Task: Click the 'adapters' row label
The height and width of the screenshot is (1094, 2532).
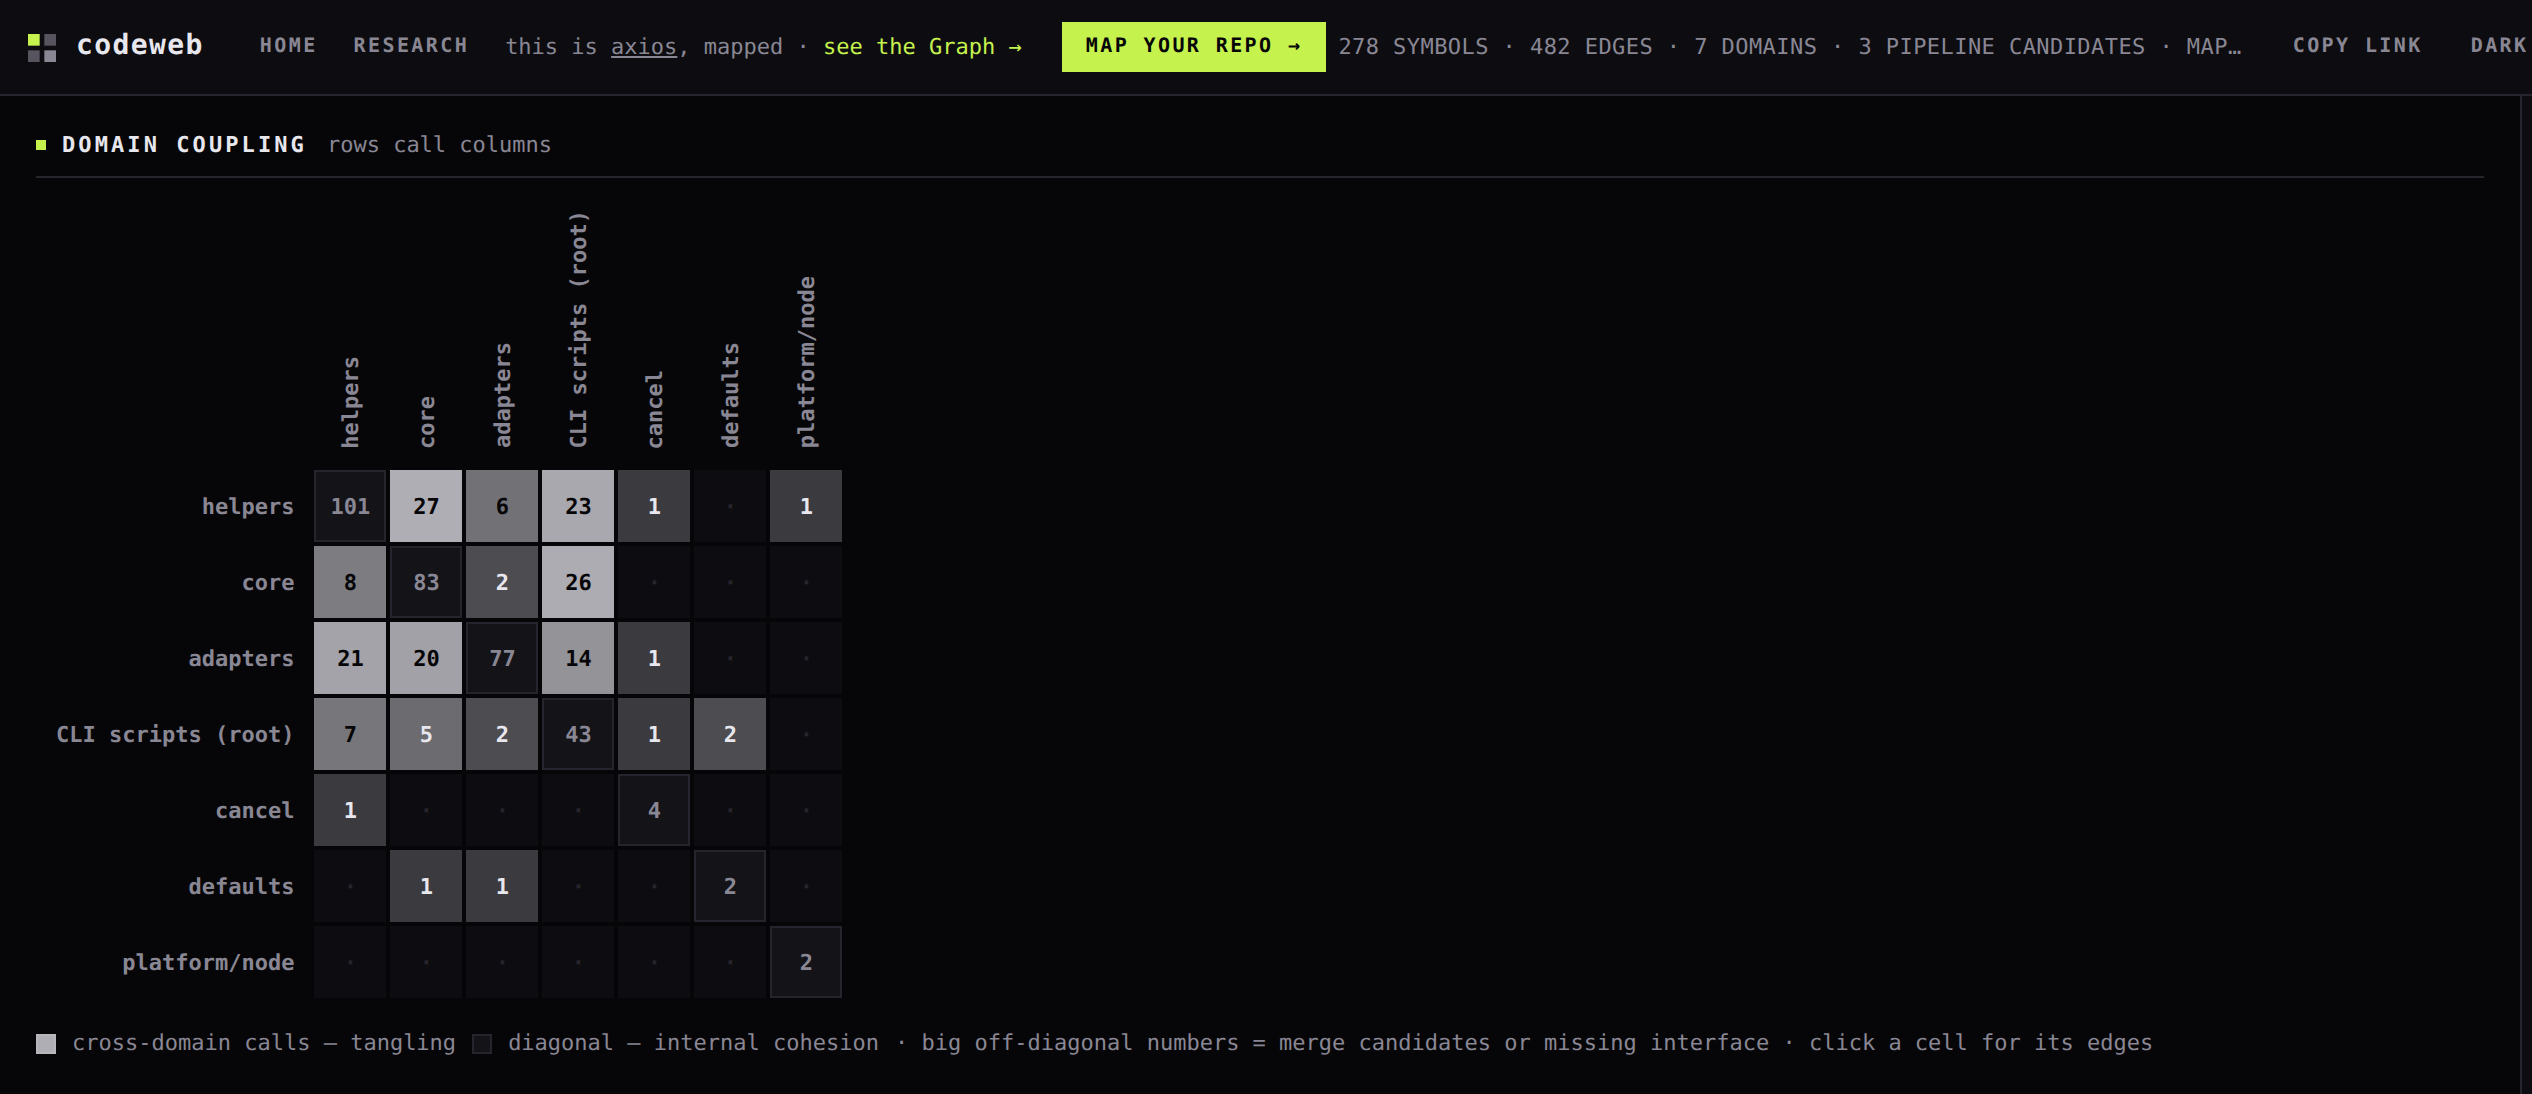Action: click(x=241, y=659)
